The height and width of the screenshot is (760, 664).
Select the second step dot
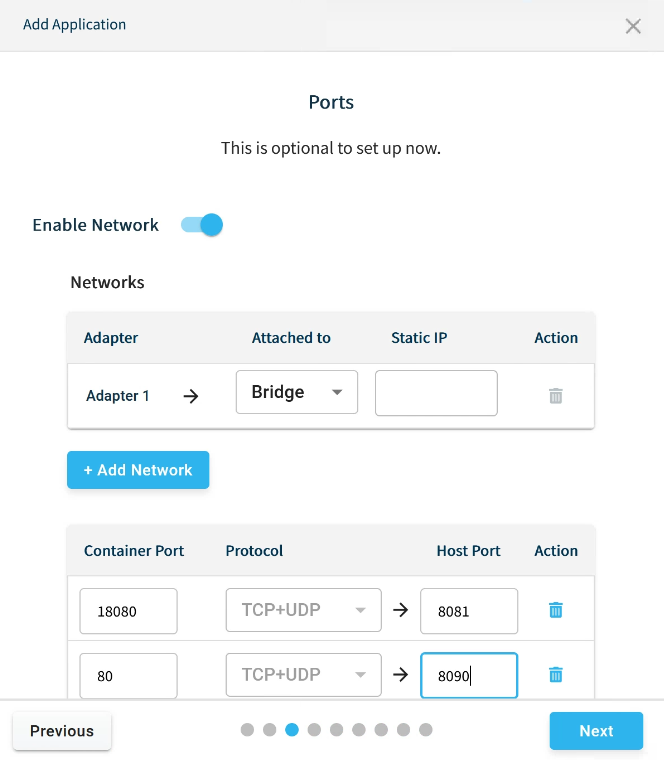270,730
